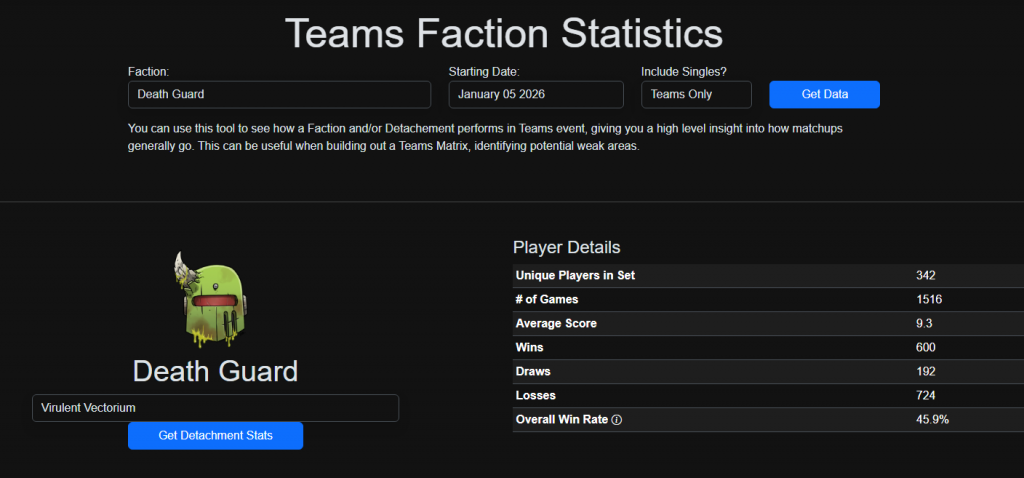1024x478 pixels.
Task: Click the large Death Guard name under the logo
Action: pyautogui.click(x=215, y=371)
